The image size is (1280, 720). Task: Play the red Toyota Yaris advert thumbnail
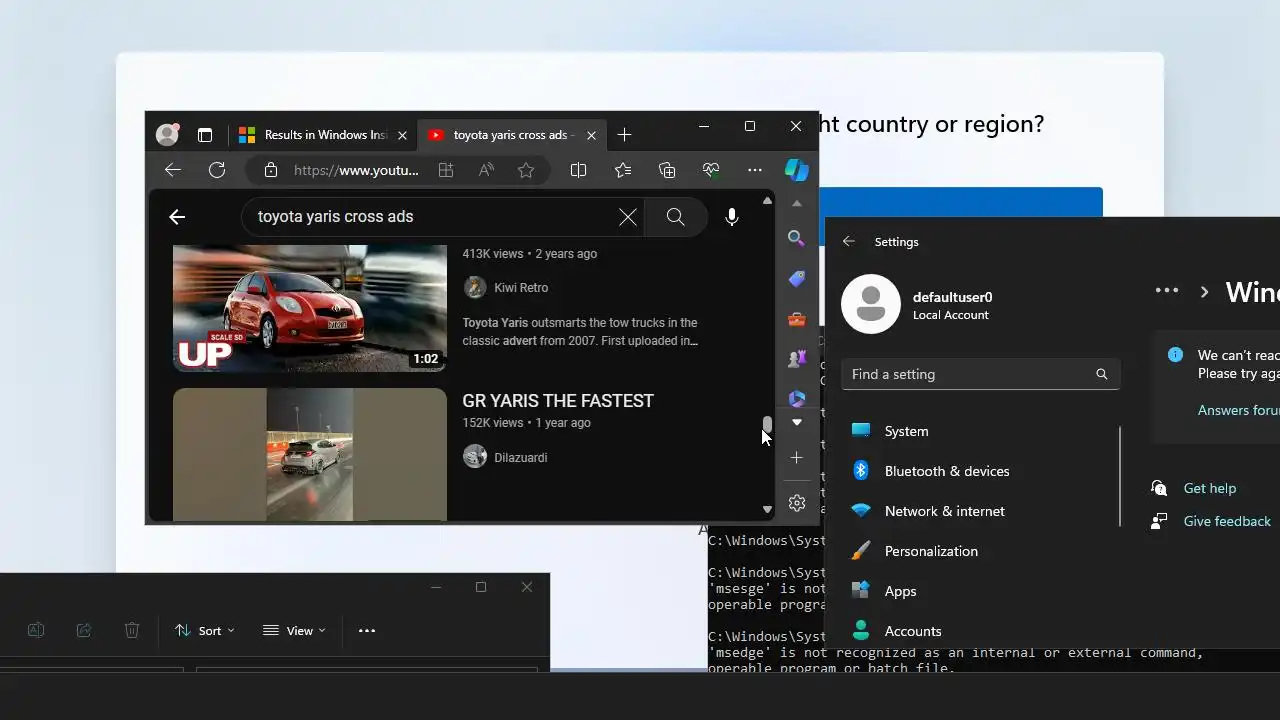[x=310, y=308]
